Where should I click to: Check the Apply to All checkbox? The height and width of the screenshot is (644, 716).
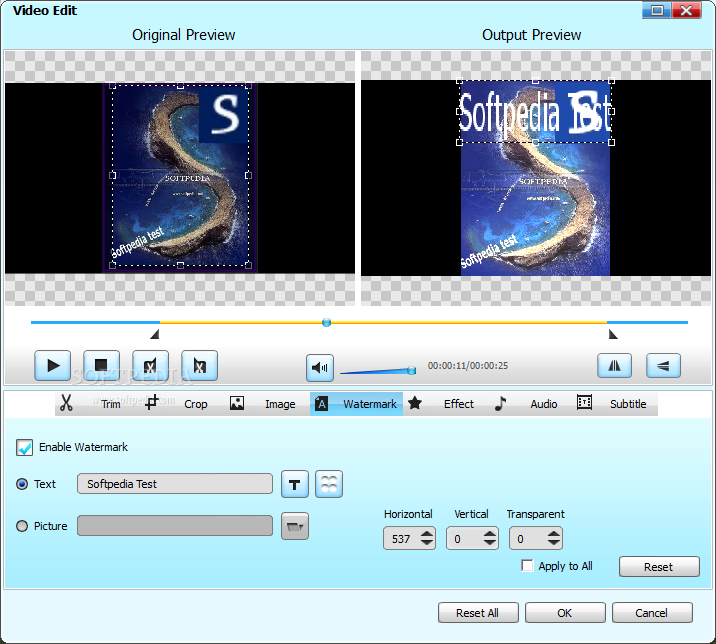tap(527, 565)
